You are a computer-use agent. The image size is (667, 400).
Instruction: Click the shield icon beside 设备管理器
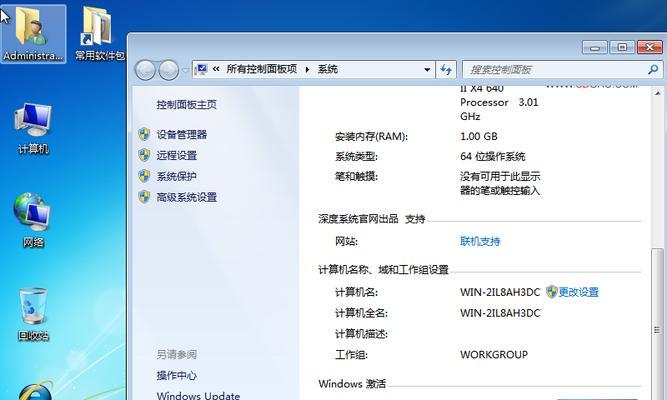pyautogui.click(x=144, y=134)
